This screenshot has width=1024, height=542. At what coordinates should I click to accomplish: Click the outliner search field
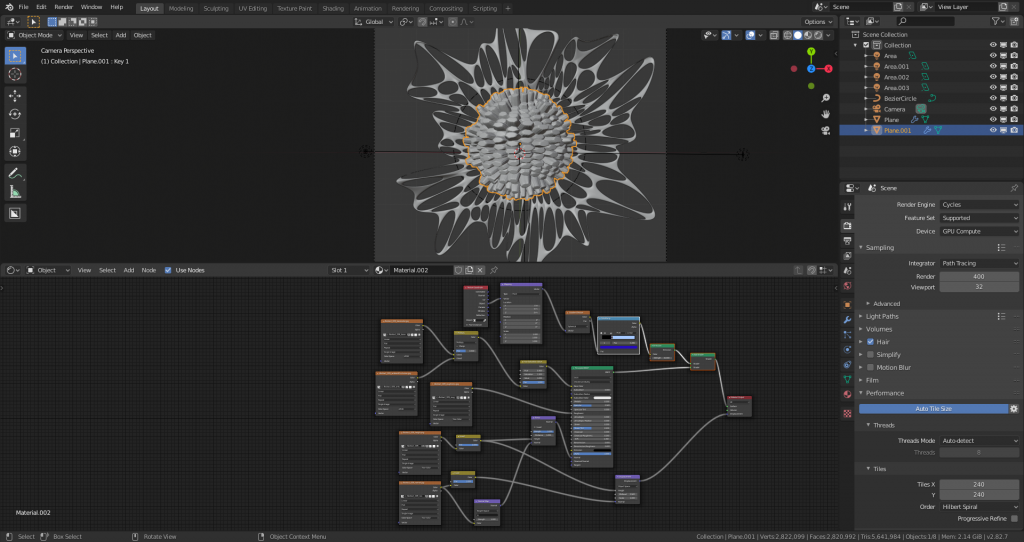(x=925, y=22)
